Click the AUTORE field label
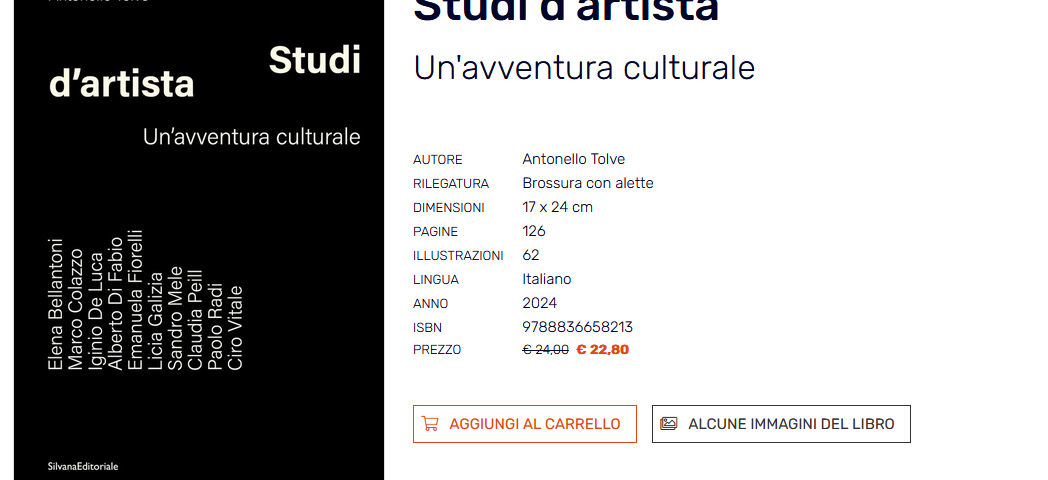The height and width of the screenshot is (480, 1048). 438,160
